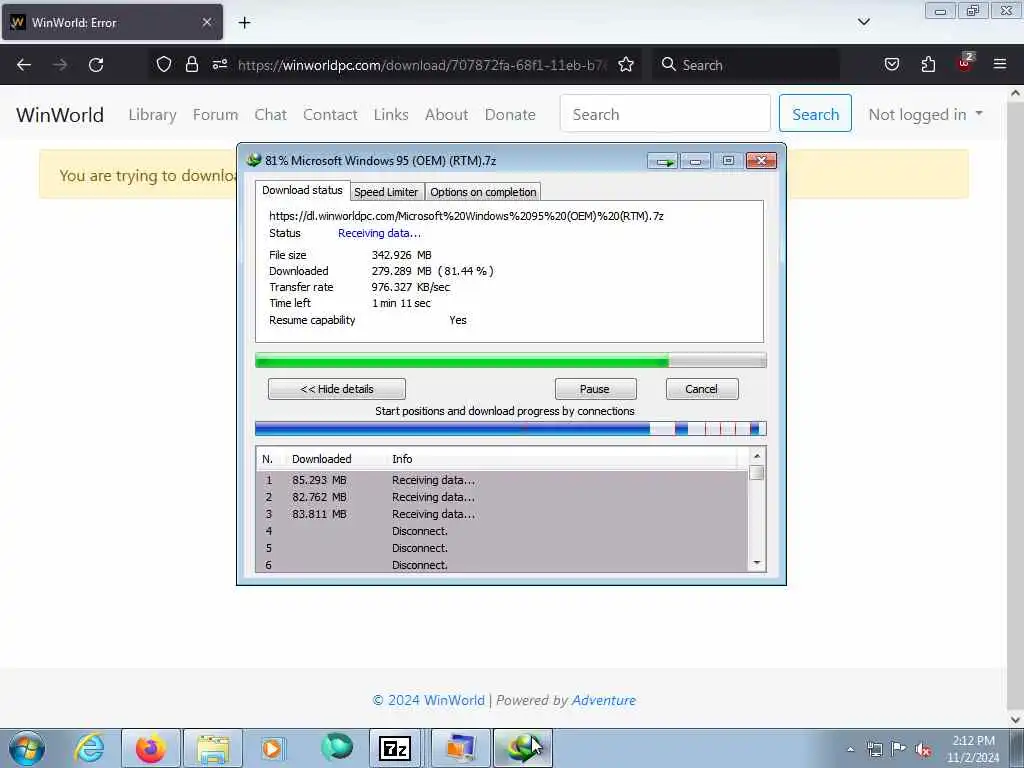The height and width of the screenshot is (768, 1024).
Task: Click the Firefox toolbar Search box
Action: 745,65
